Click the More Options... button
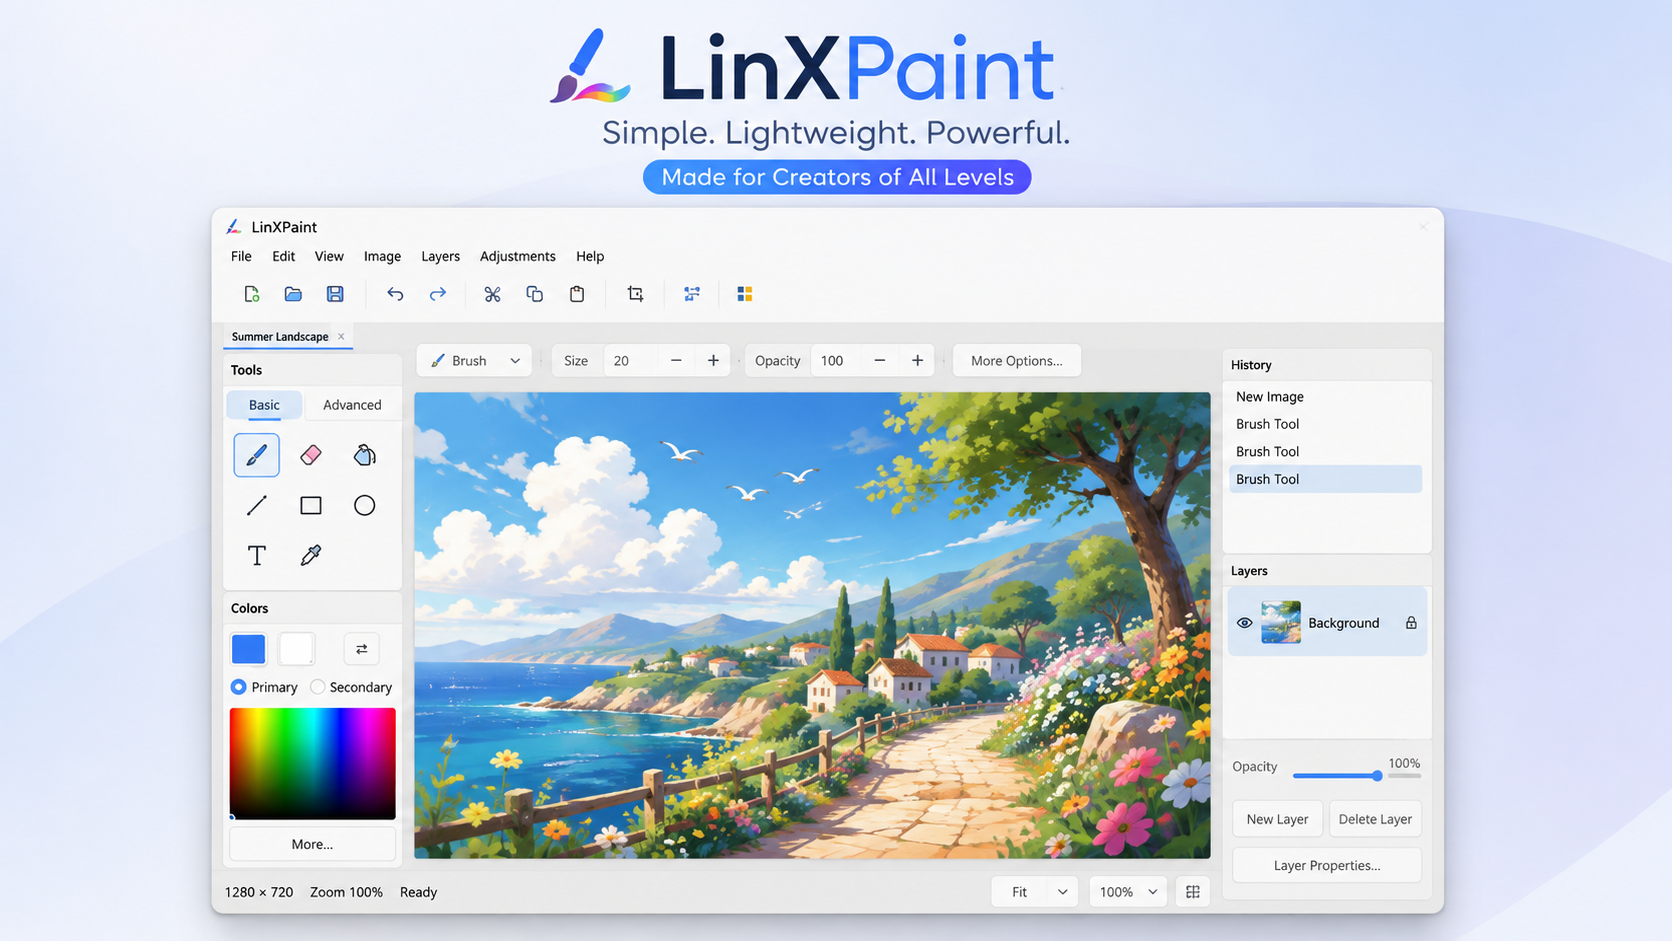The width and height of the screenshot is (1672, 941). (x=1017, y=361)
